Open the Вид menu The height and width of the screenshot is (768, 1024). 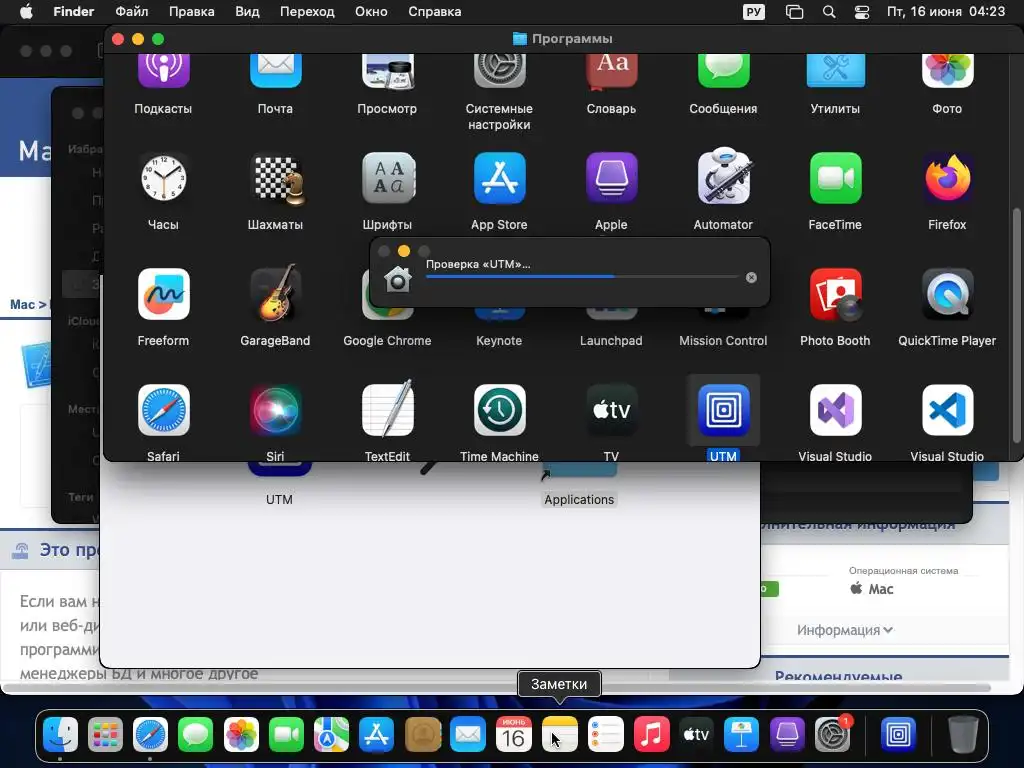coord(247,12)
